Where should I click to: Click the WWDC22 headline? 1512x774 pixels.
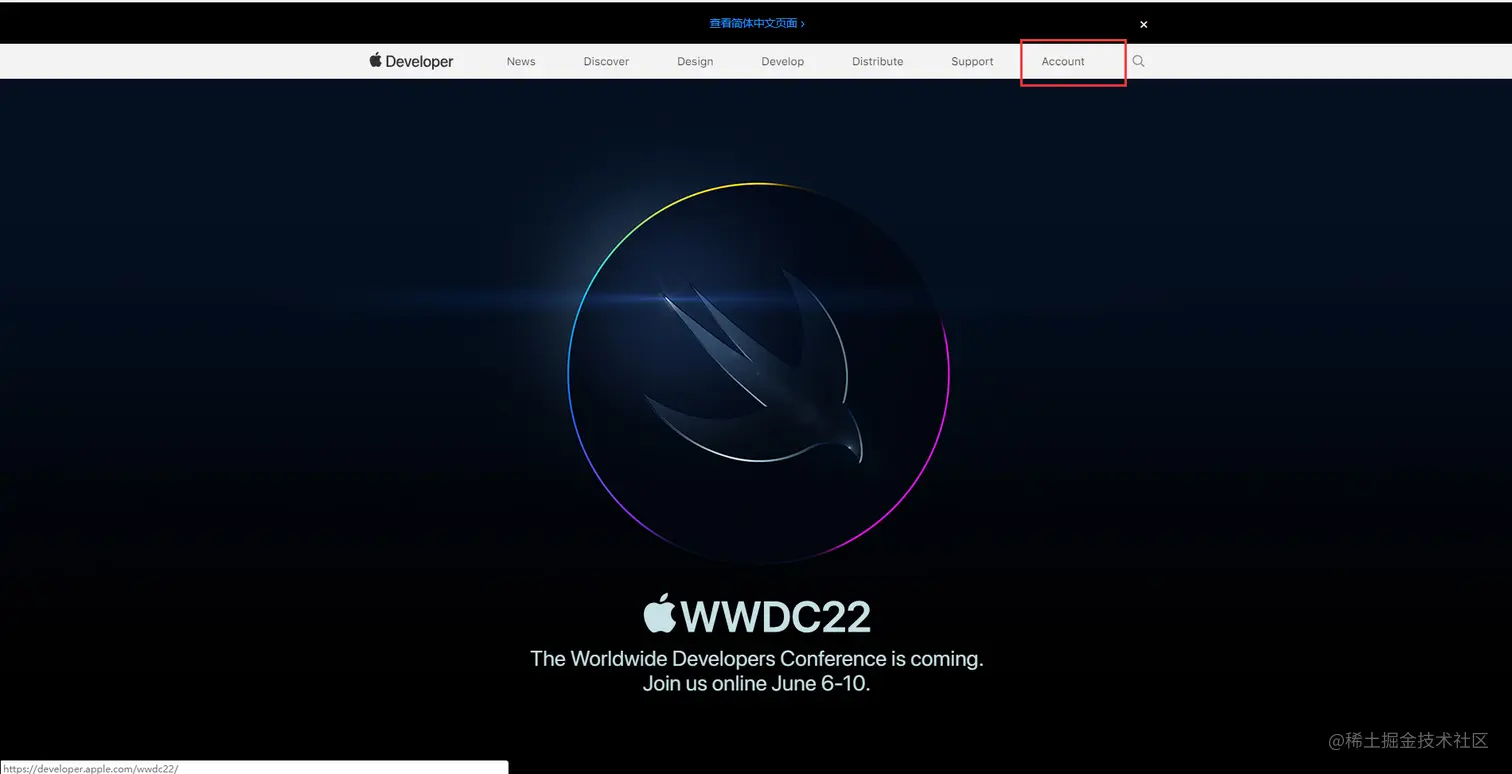757,615
